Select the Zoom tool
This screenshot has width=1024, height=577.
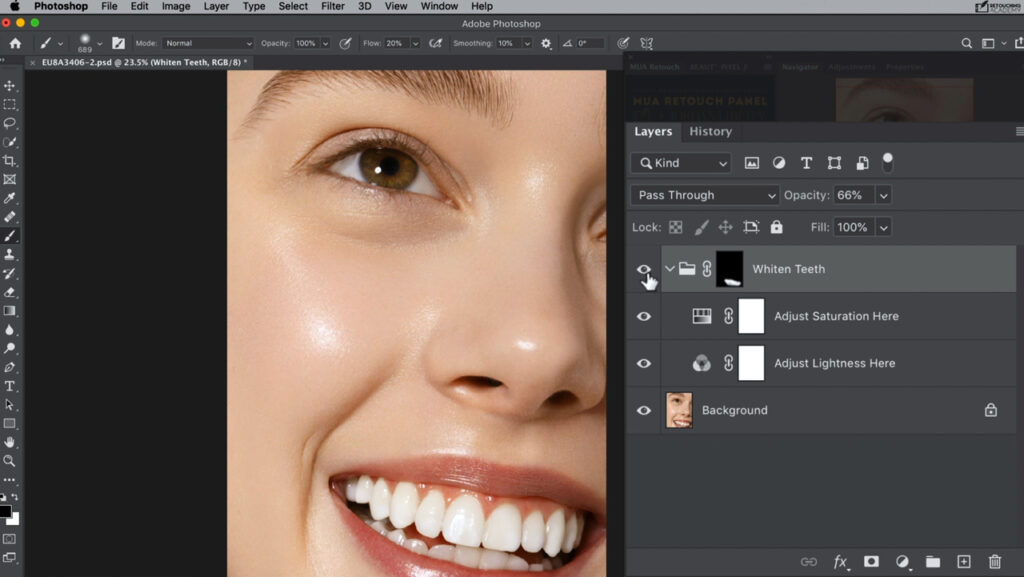click(x=11, y=462)
